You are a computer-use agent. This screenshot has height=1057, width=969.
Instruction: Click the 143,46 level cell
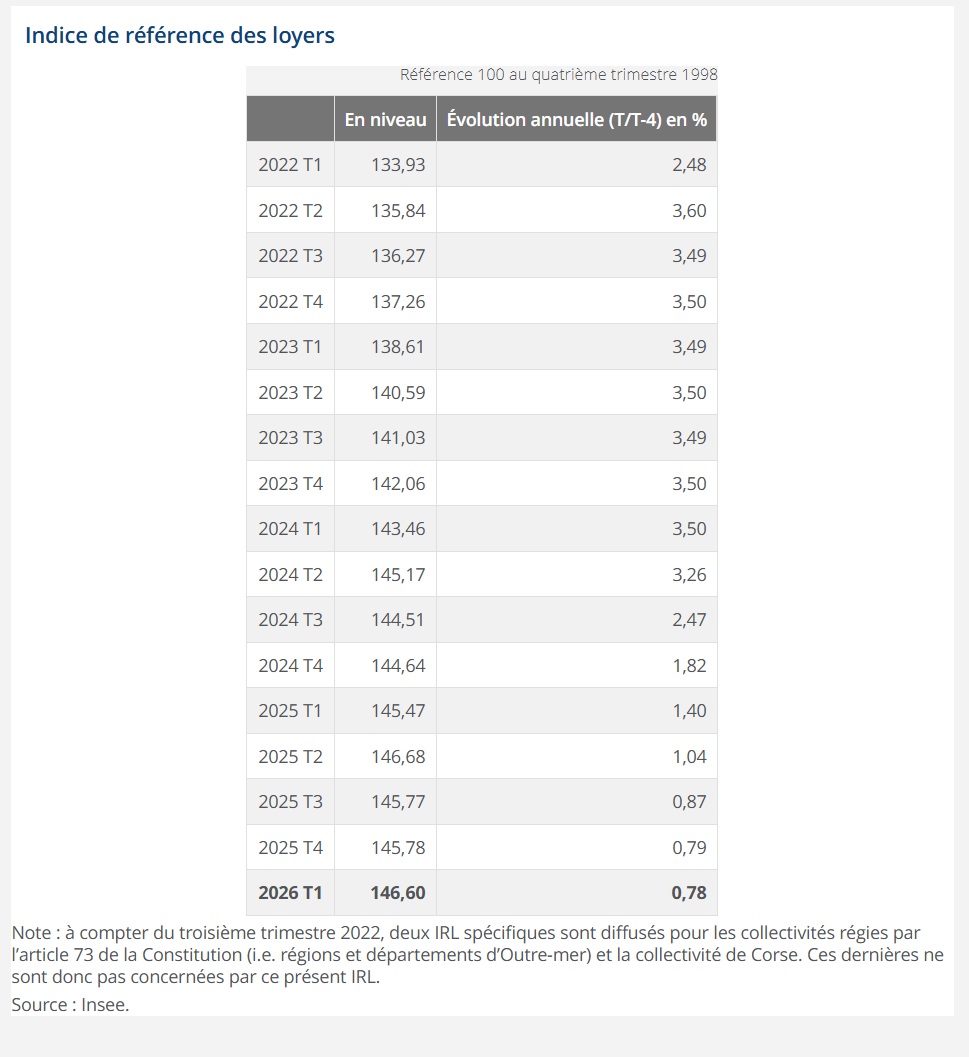pyautogui.click(x=398, y=529)
